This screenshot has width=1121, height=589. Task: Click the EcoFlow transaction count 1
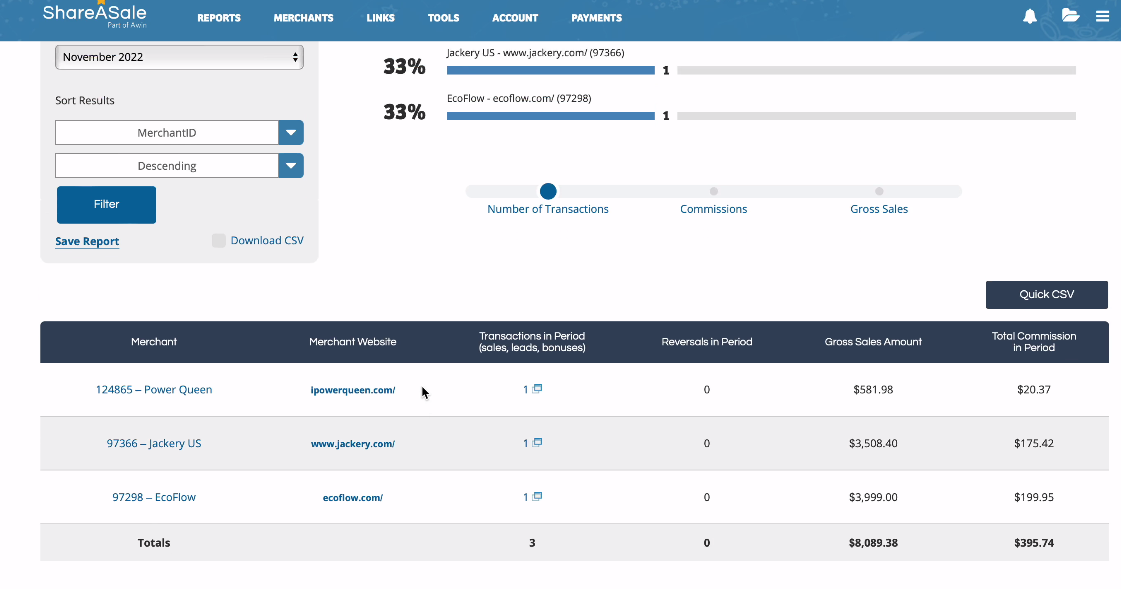click(x=525, y=497)
